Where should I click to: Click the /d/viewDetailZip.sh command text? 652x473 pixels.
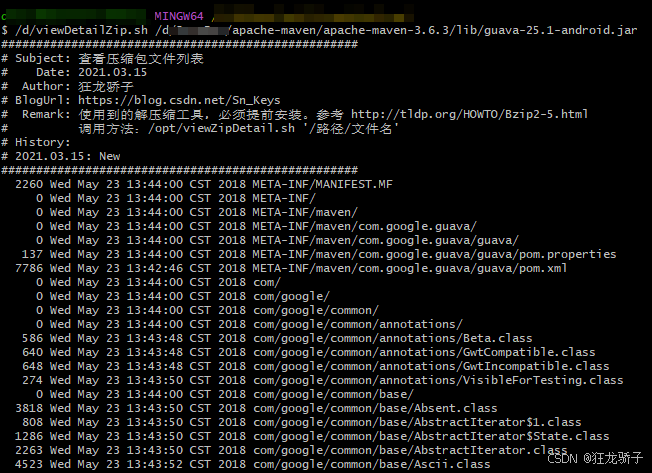coord(82,30)
